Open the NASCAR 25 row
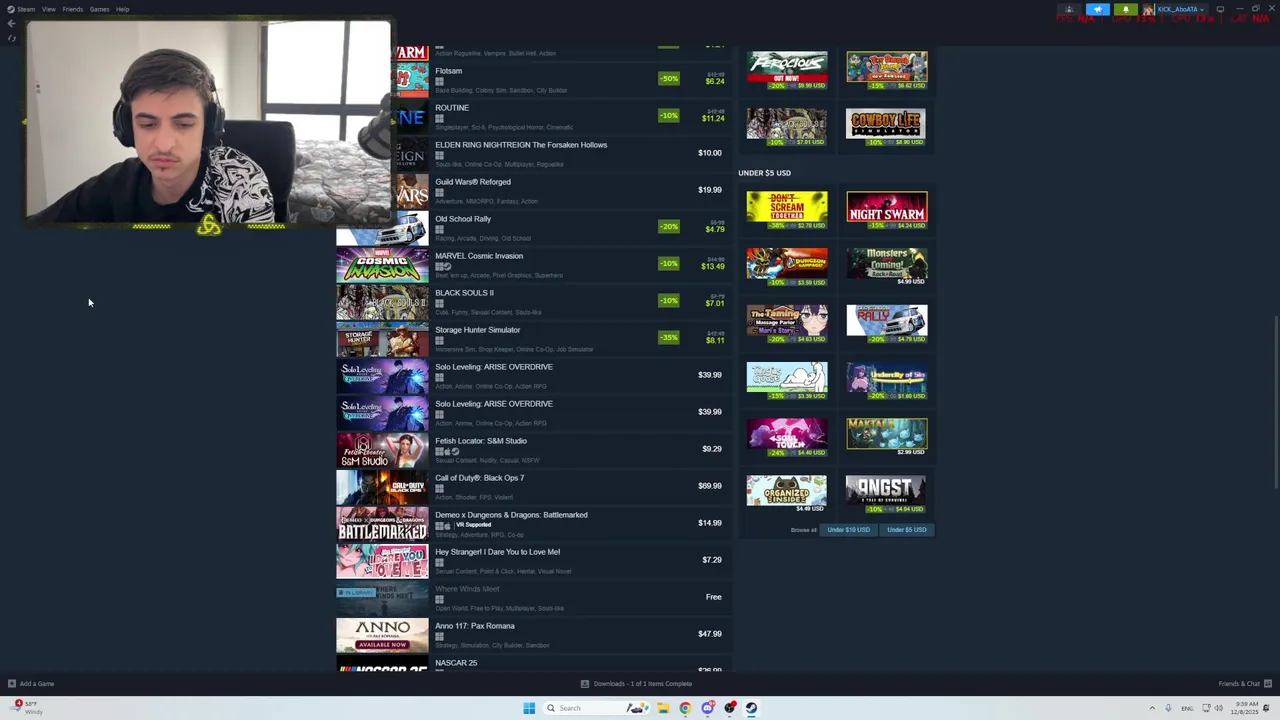Screen dimensions: 1280x720 (x=533, y=663)
